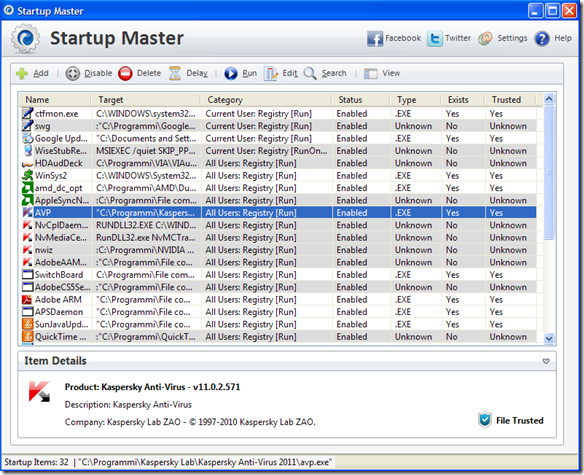Click the Help question mark icon

click(542, 38)
